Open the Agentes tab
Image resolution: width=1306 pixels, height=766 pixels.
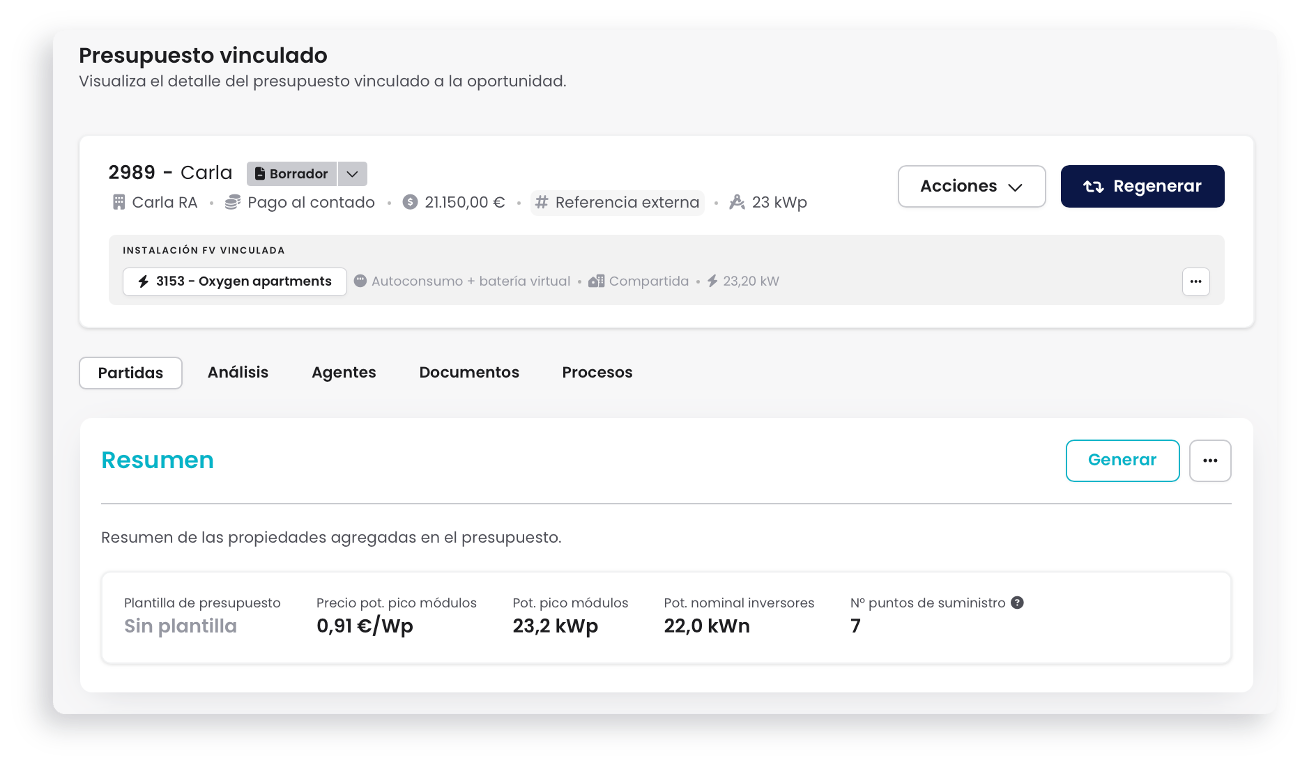[344, 372]
